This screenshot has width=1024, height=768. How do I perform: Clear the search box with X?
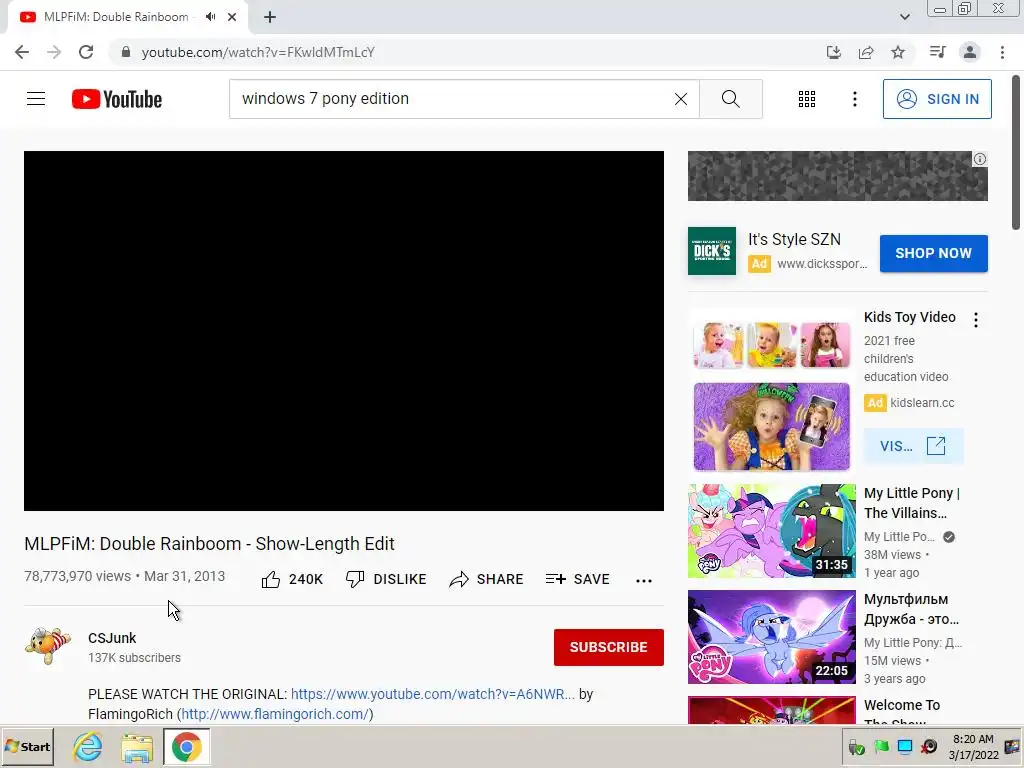[x=680, y=99]
